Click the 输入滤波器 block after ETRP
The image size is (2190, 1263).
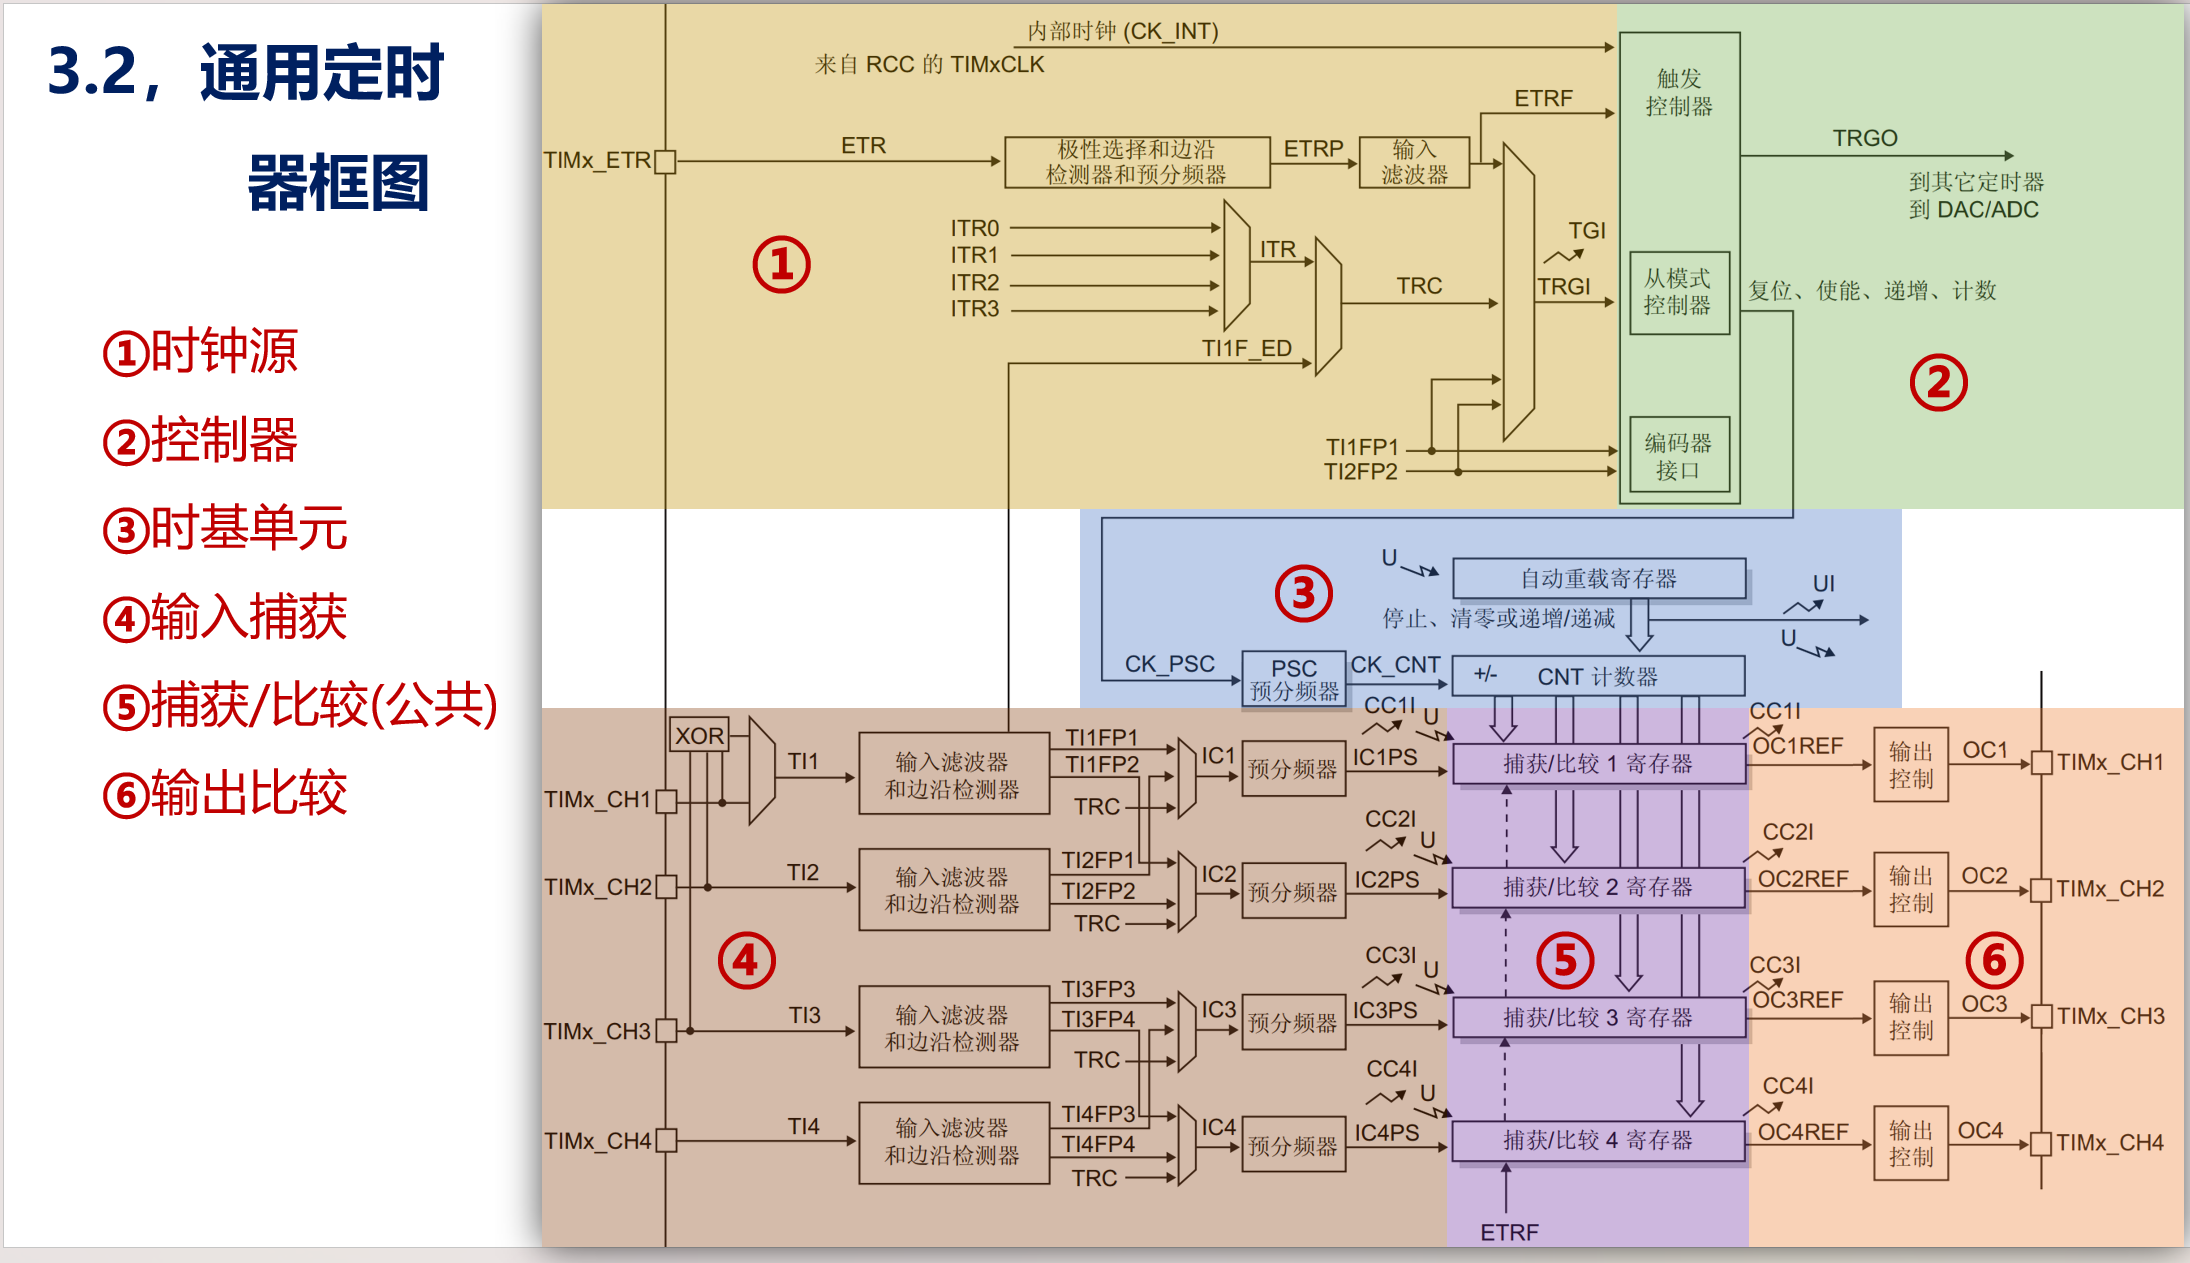(x=1414, y=162)
